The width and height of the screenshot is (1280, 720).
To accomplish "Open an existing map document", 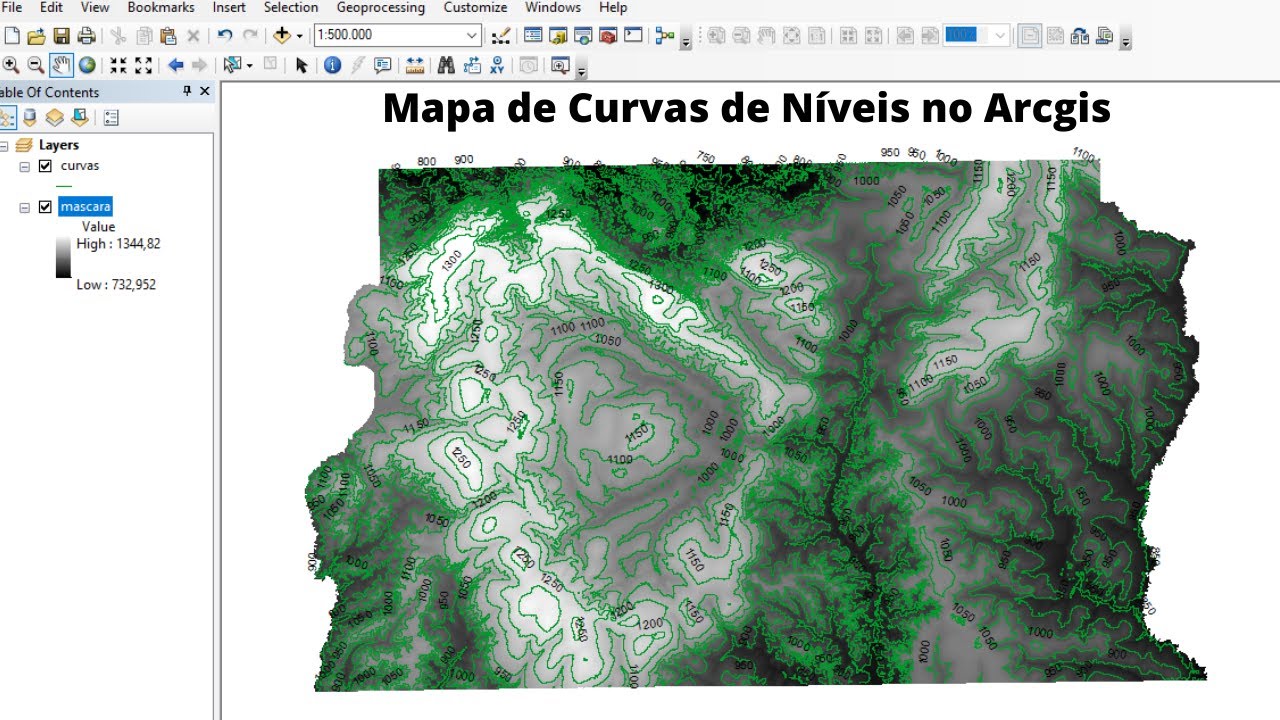I will [36, 36].
